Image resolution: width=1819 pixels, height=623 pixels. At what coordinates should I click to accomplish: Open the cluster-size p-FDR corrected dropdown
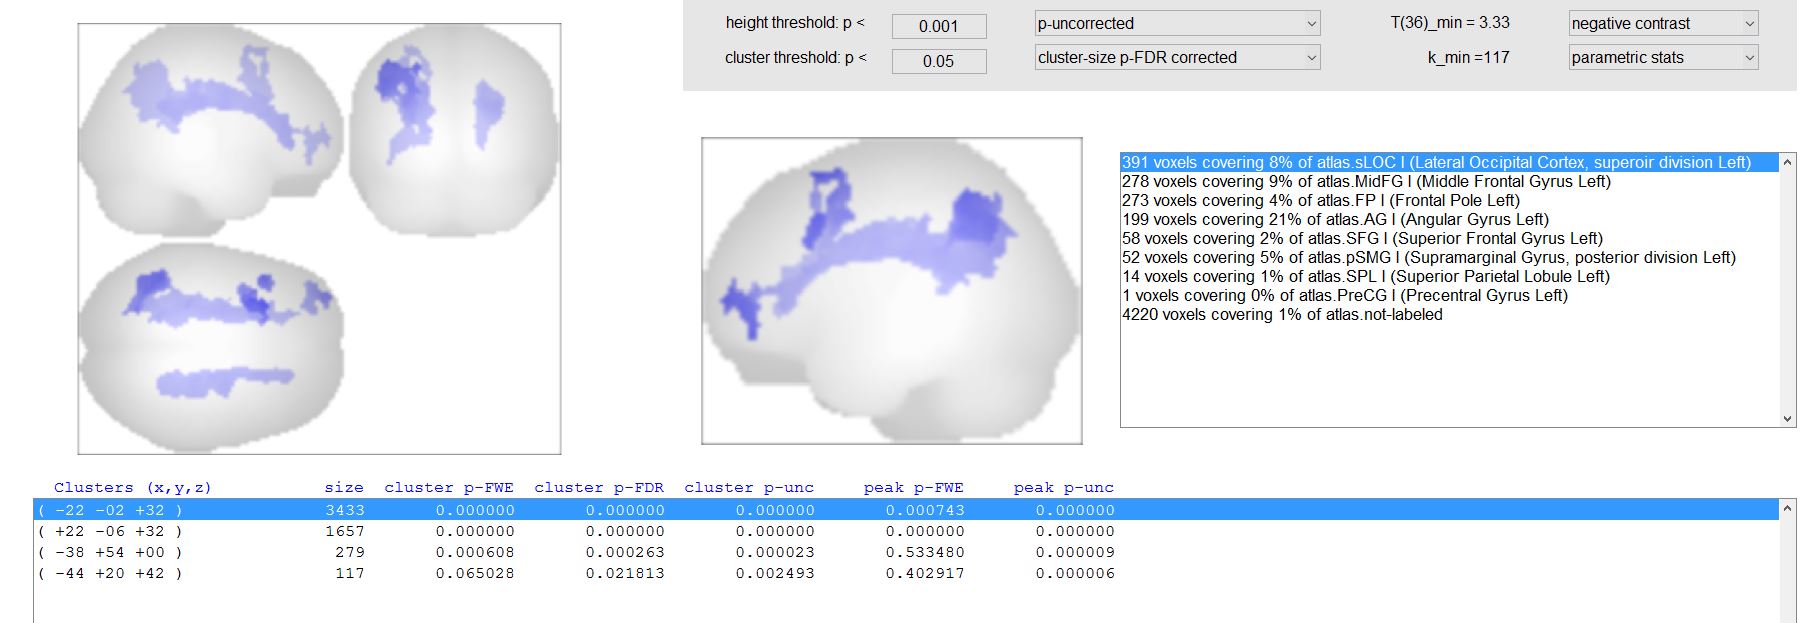click(x=1176, y=58)
